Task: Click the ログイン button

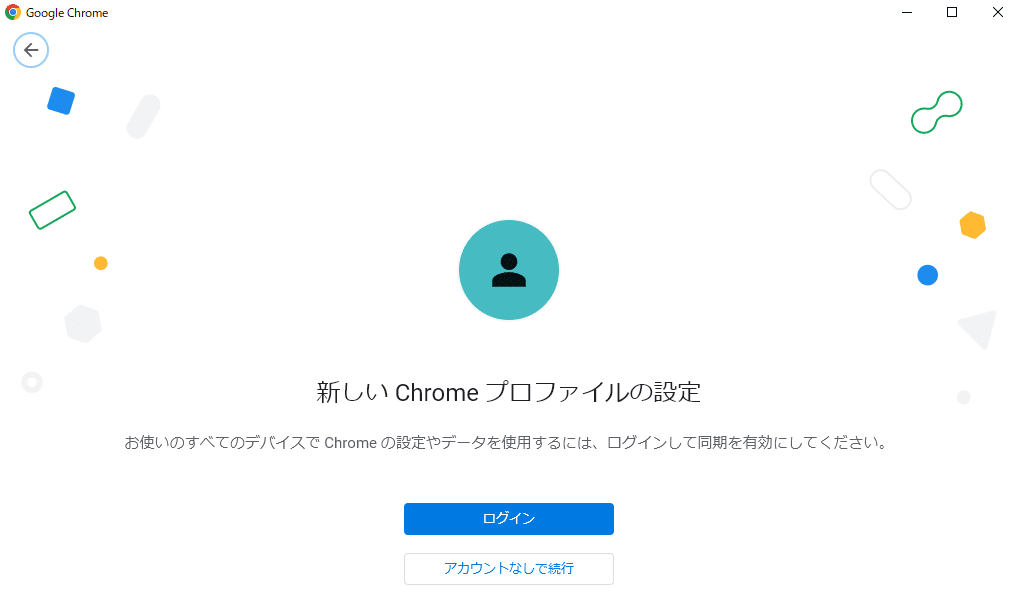Action: pos(509,518)
